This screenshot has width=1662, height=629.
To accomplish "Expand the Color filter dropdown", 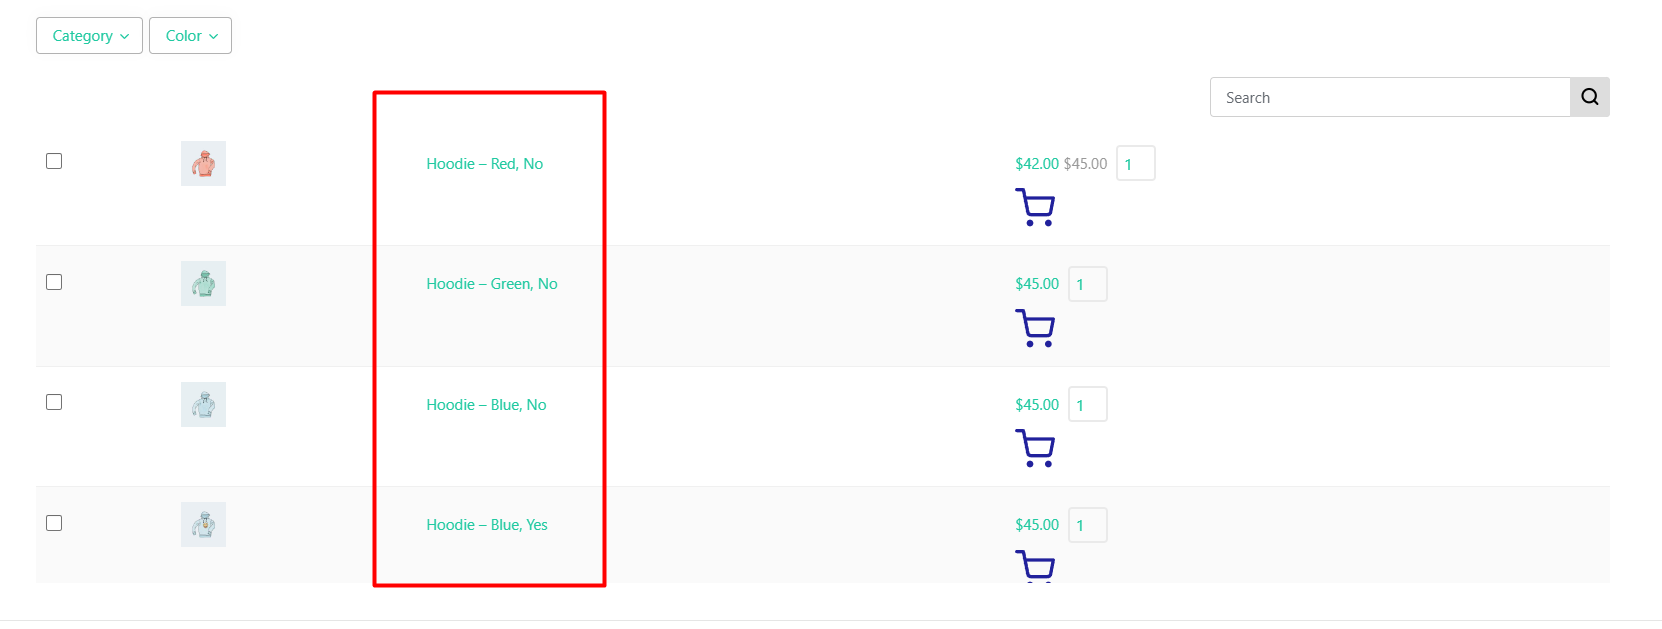I will click(190, 36).
